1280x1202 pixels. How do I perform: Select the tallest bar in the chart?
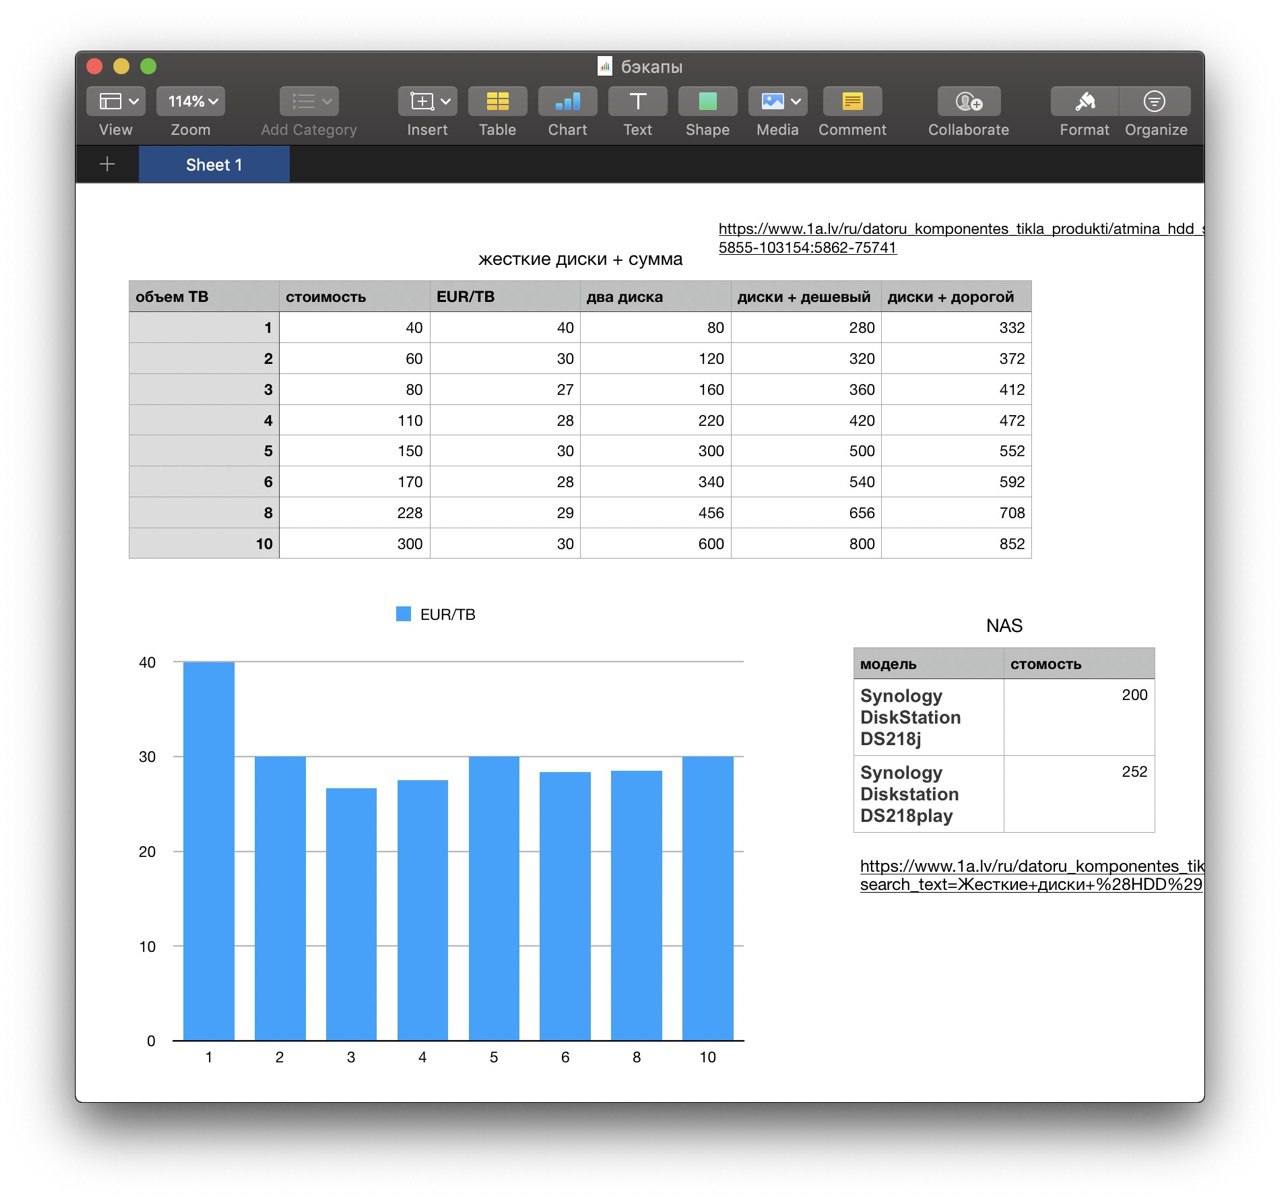pos(209,851)
